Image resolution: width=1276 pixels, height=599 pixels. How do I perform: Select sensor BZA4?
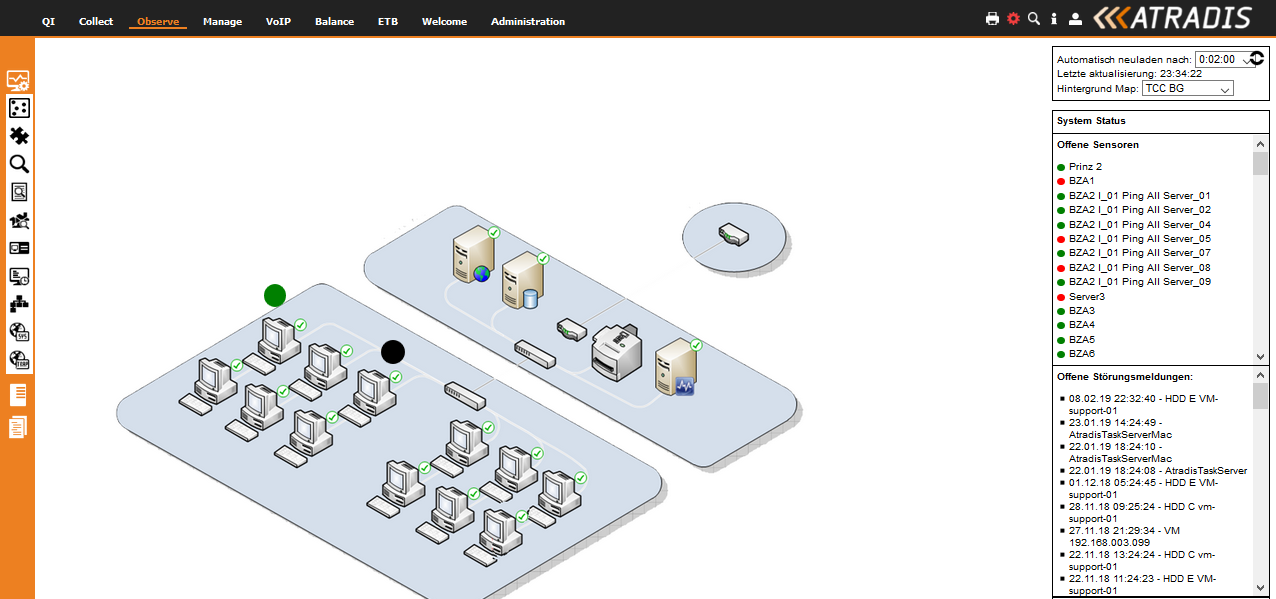(1081, 325)
